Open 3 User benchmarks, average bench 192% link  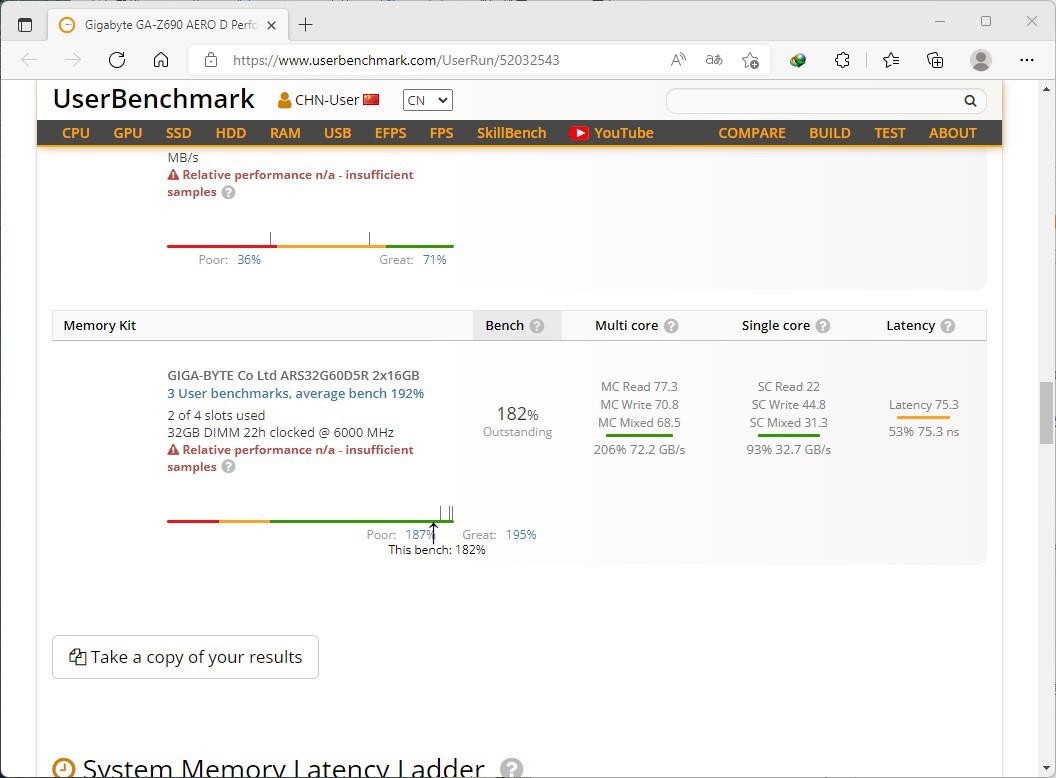click(x=296, y=393)
